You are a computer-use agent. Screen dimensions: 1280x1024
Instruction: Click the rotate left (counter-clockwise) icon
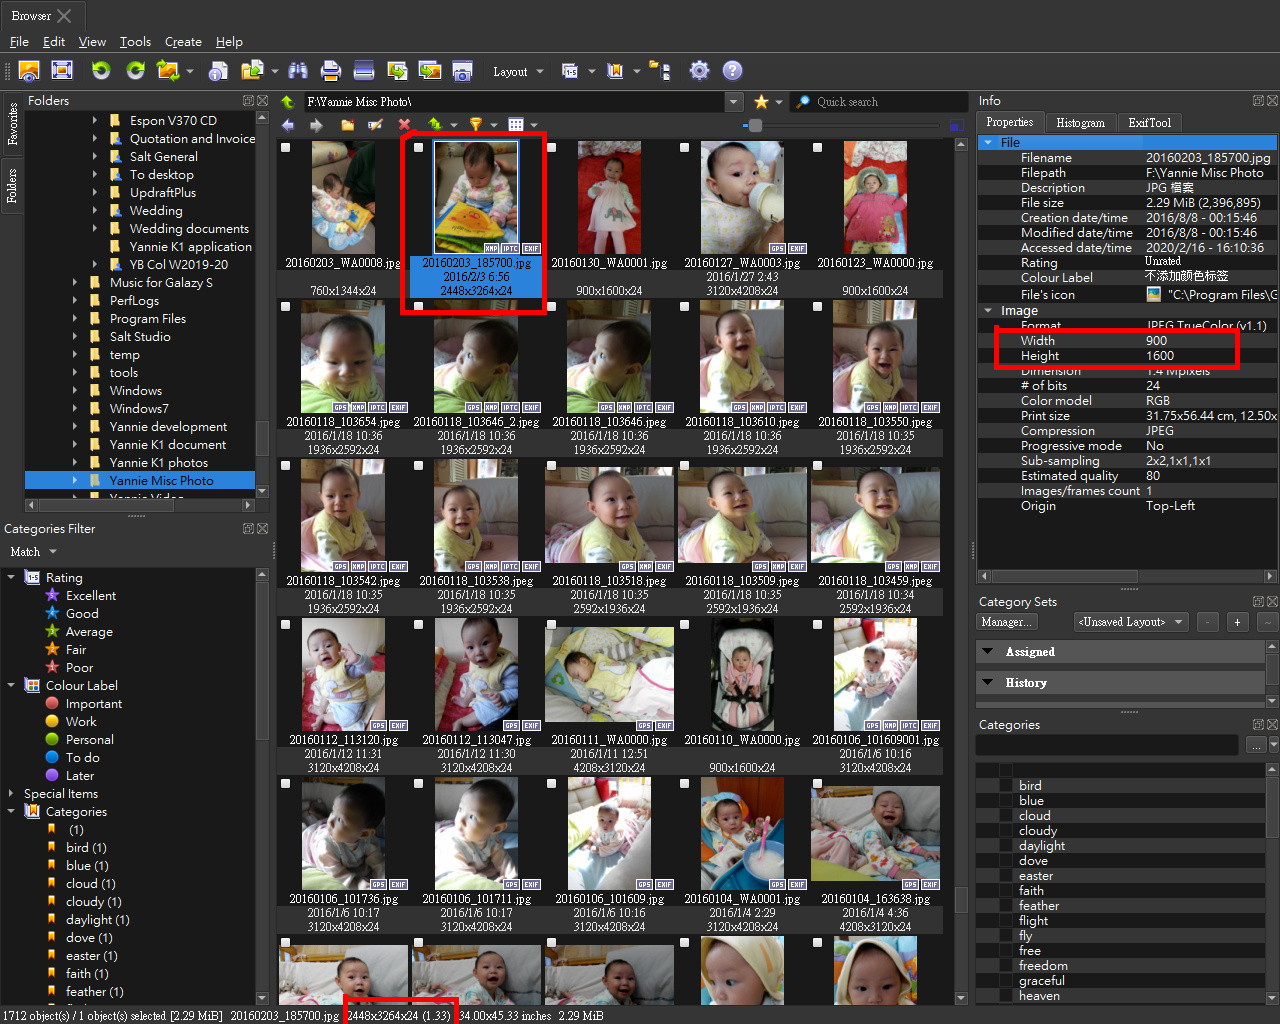tap(101, 70)
